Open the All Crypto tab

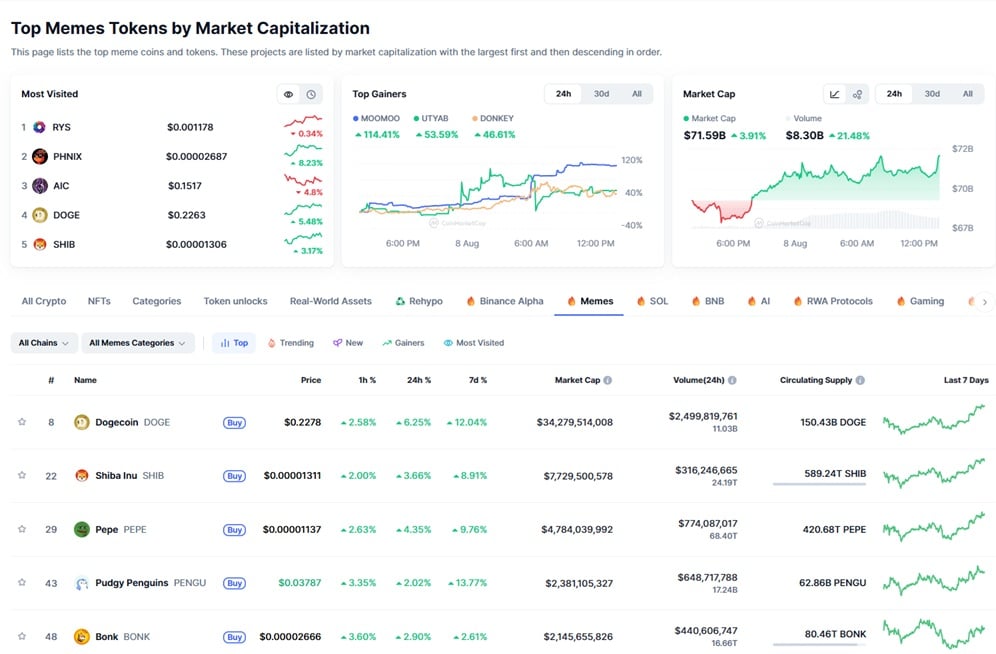(x=44, y=301)
